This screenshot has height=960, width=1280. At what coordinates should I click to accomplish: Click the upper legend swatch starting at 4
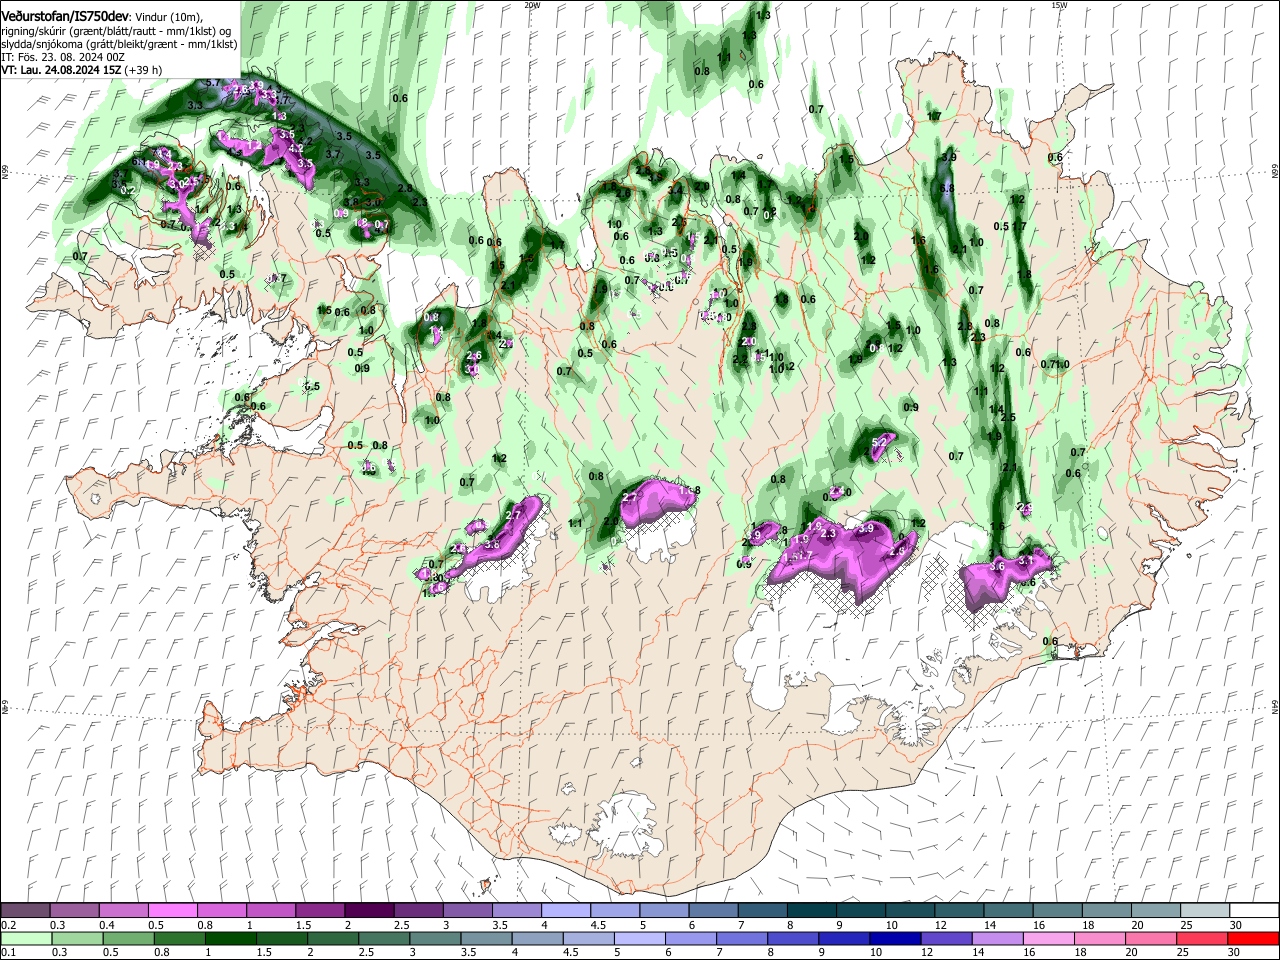point(565,911)
